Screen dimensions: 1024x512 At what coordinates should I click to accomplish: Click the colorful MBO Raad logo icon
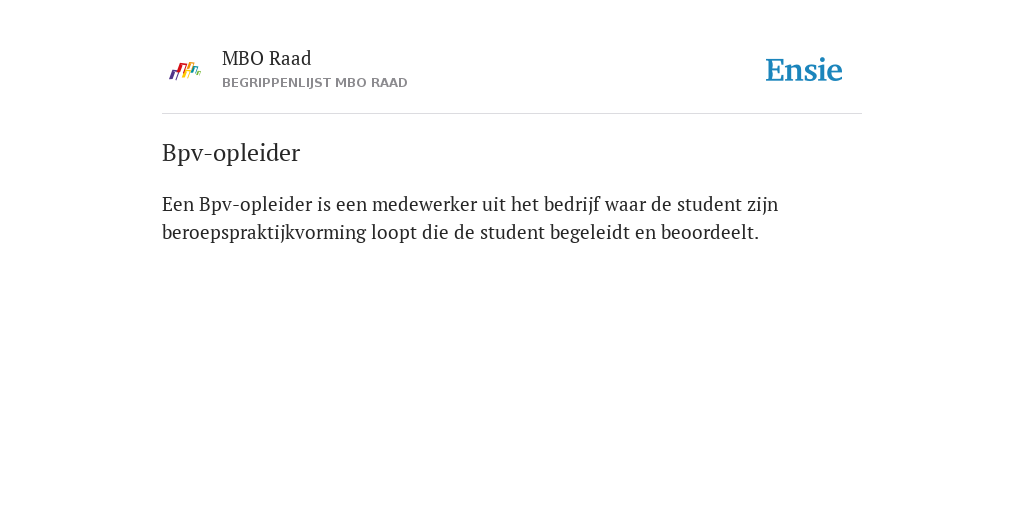tap(185, 71)
